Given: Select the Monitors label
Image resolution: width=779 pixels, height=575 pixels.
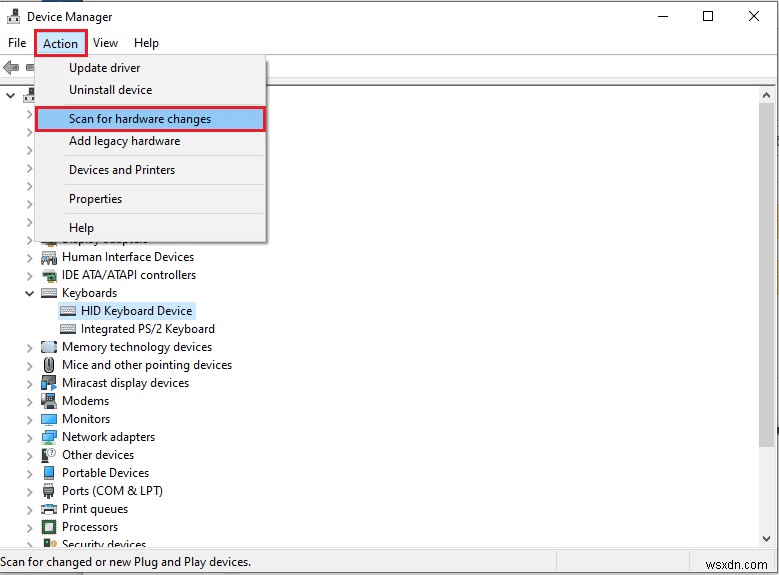Looking at the screenshot, I should [86, 419].
